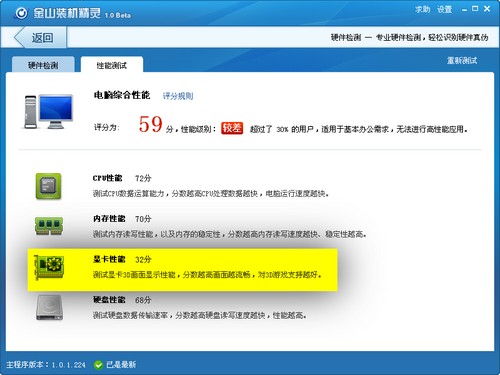Click the hard disk icon
The width and height of the screenshot is (500, 375).
[49, 307]
